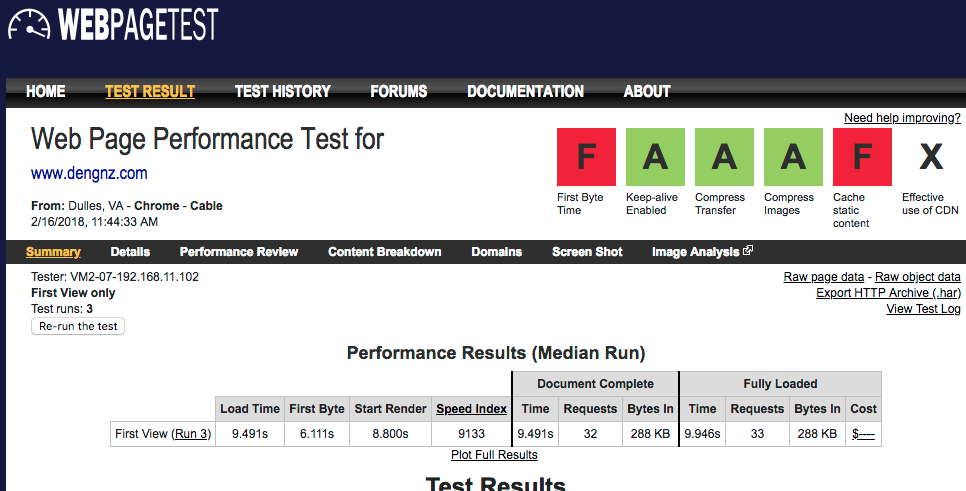Open the FORUMS menu item
The image size is (966, 491).
399,91
